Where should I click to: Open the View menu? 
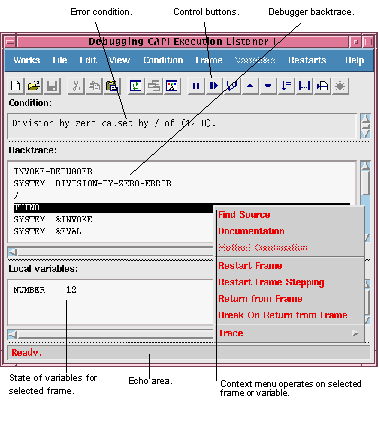pos(119,60)
